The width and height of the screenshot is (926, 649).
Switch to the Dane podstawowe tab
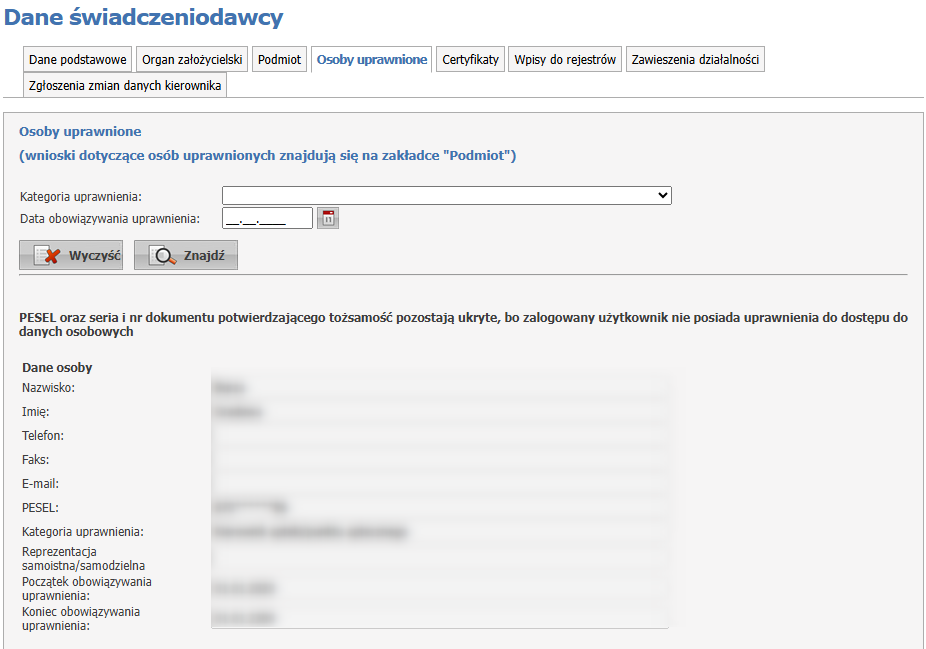[x=78, y=60]
